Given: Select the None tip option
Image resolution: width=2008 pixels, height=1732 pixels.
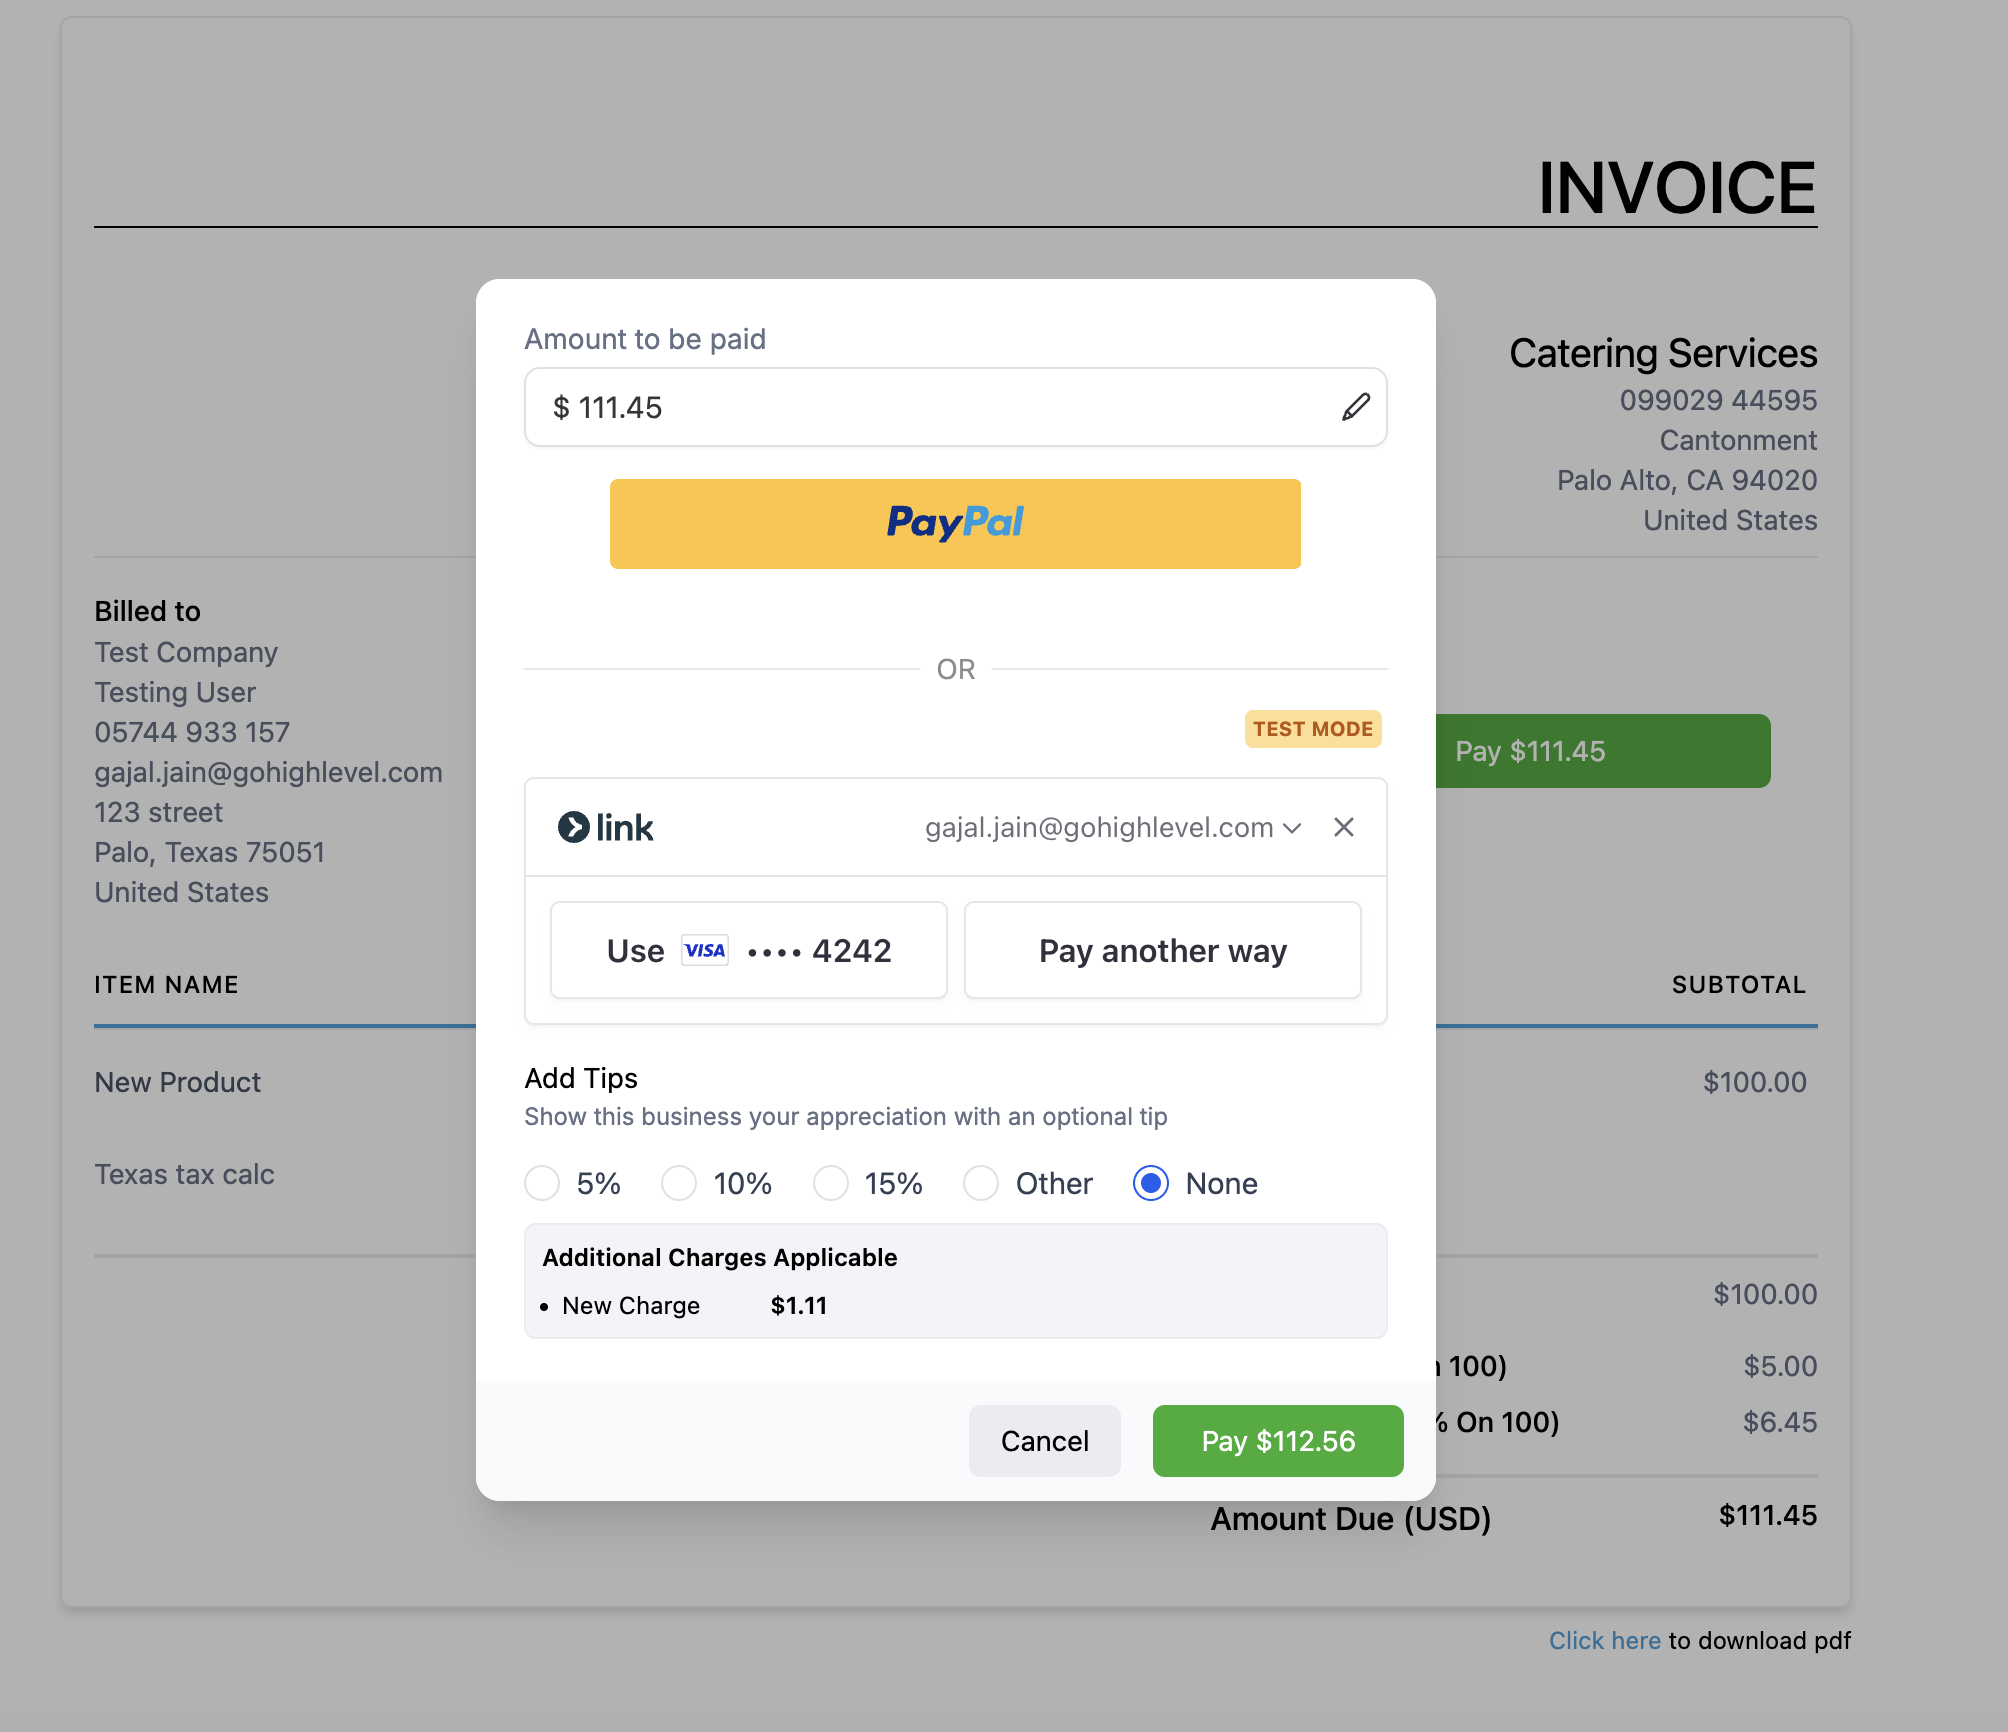Looking at the screenshot, I should tap(1151, 1183).
